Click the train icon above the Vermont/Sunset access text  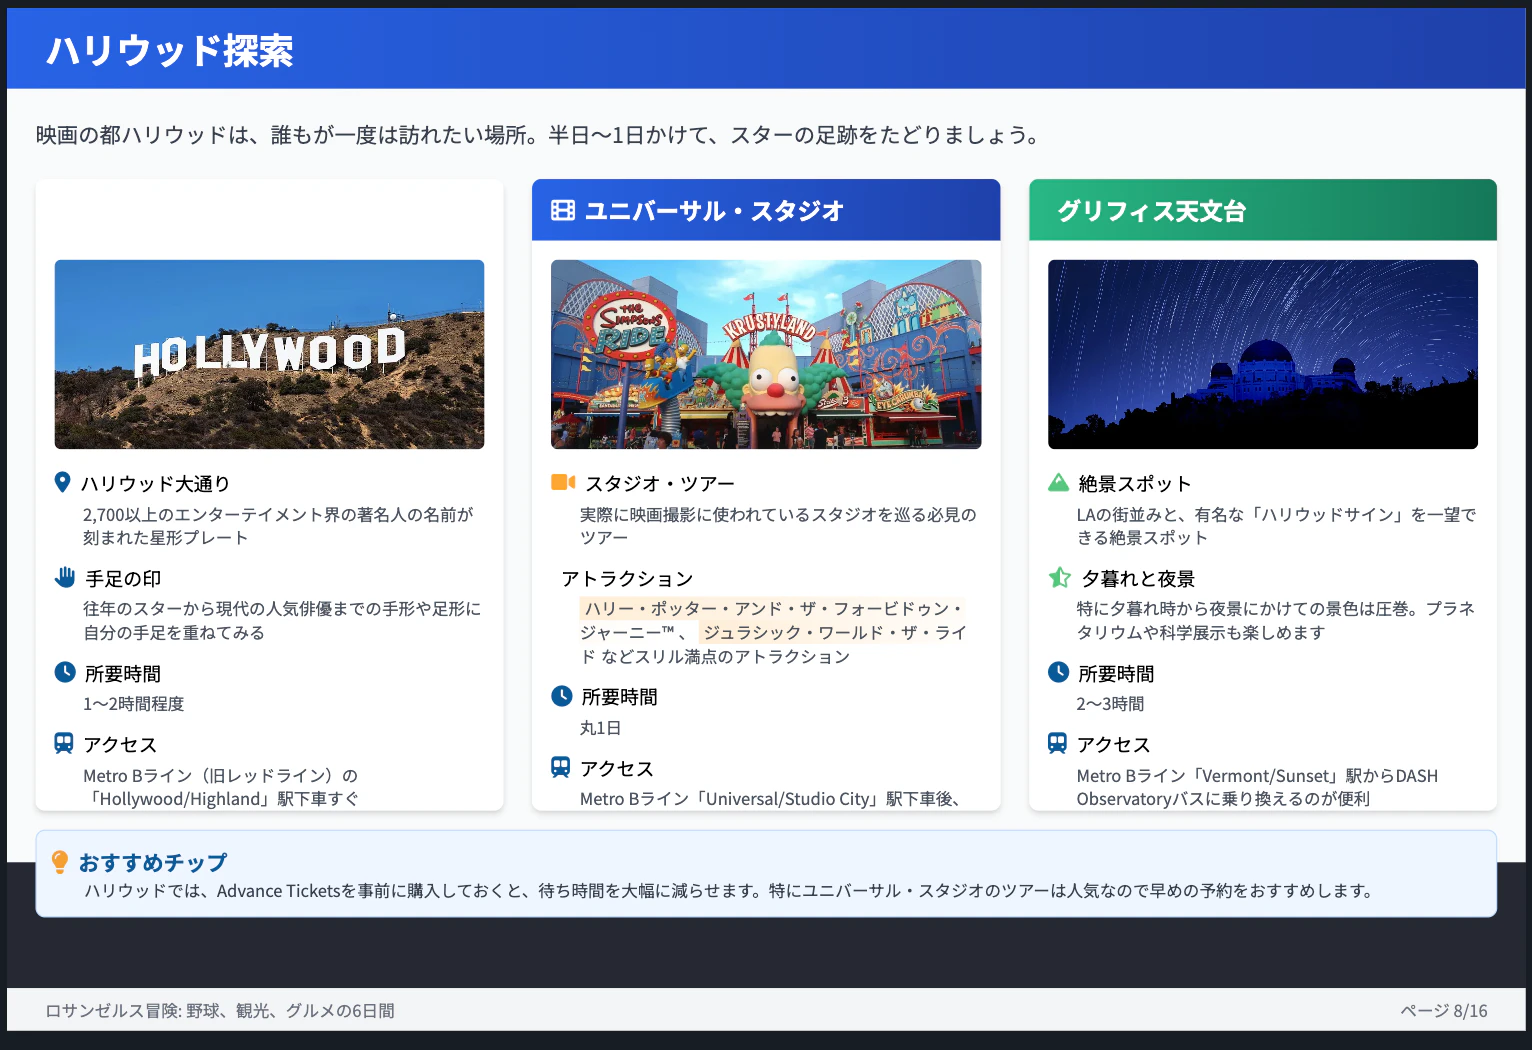(1057, 743)
